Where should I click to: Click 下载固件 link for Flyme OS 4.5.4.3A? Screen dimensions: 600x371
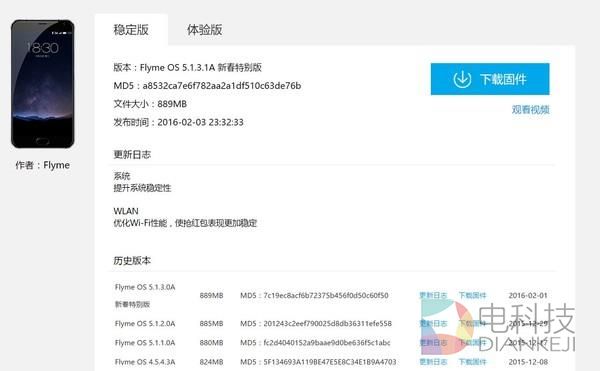coord(473,362)
